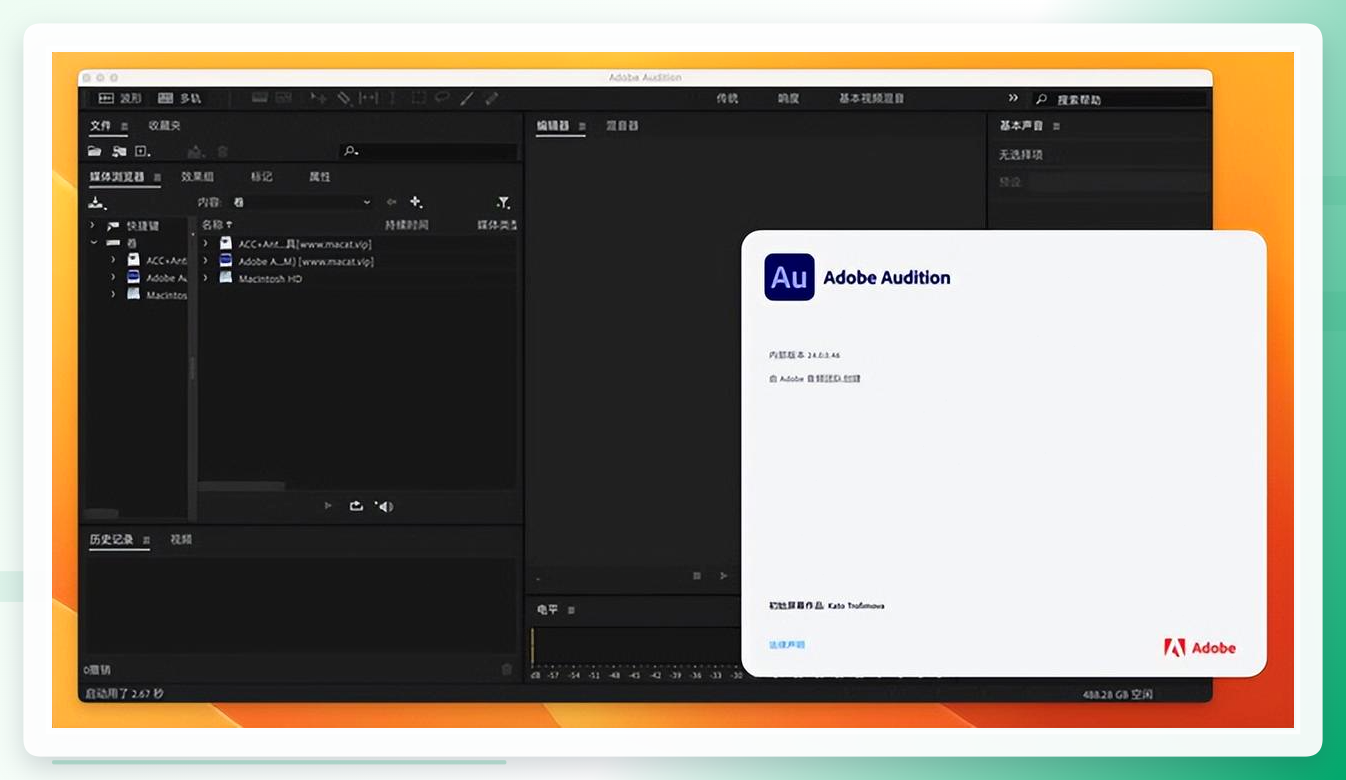This screenshot has width=1346, height=780.
Task: Open the Essential Sound (基本声音) panel menu icon
Action: click(x=1056, y=126)
